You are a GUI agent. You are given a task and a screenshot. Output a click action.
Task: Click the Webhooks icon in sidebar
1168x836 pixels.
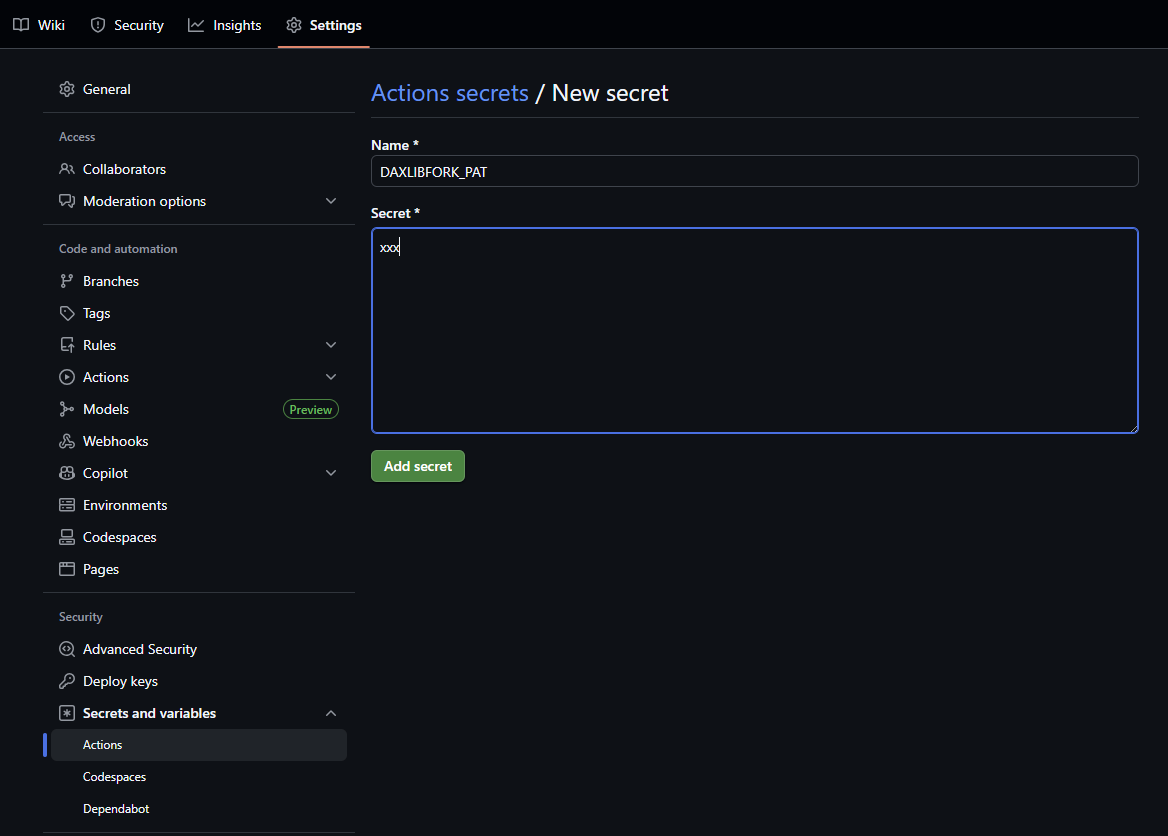click(x=67, y=441)
